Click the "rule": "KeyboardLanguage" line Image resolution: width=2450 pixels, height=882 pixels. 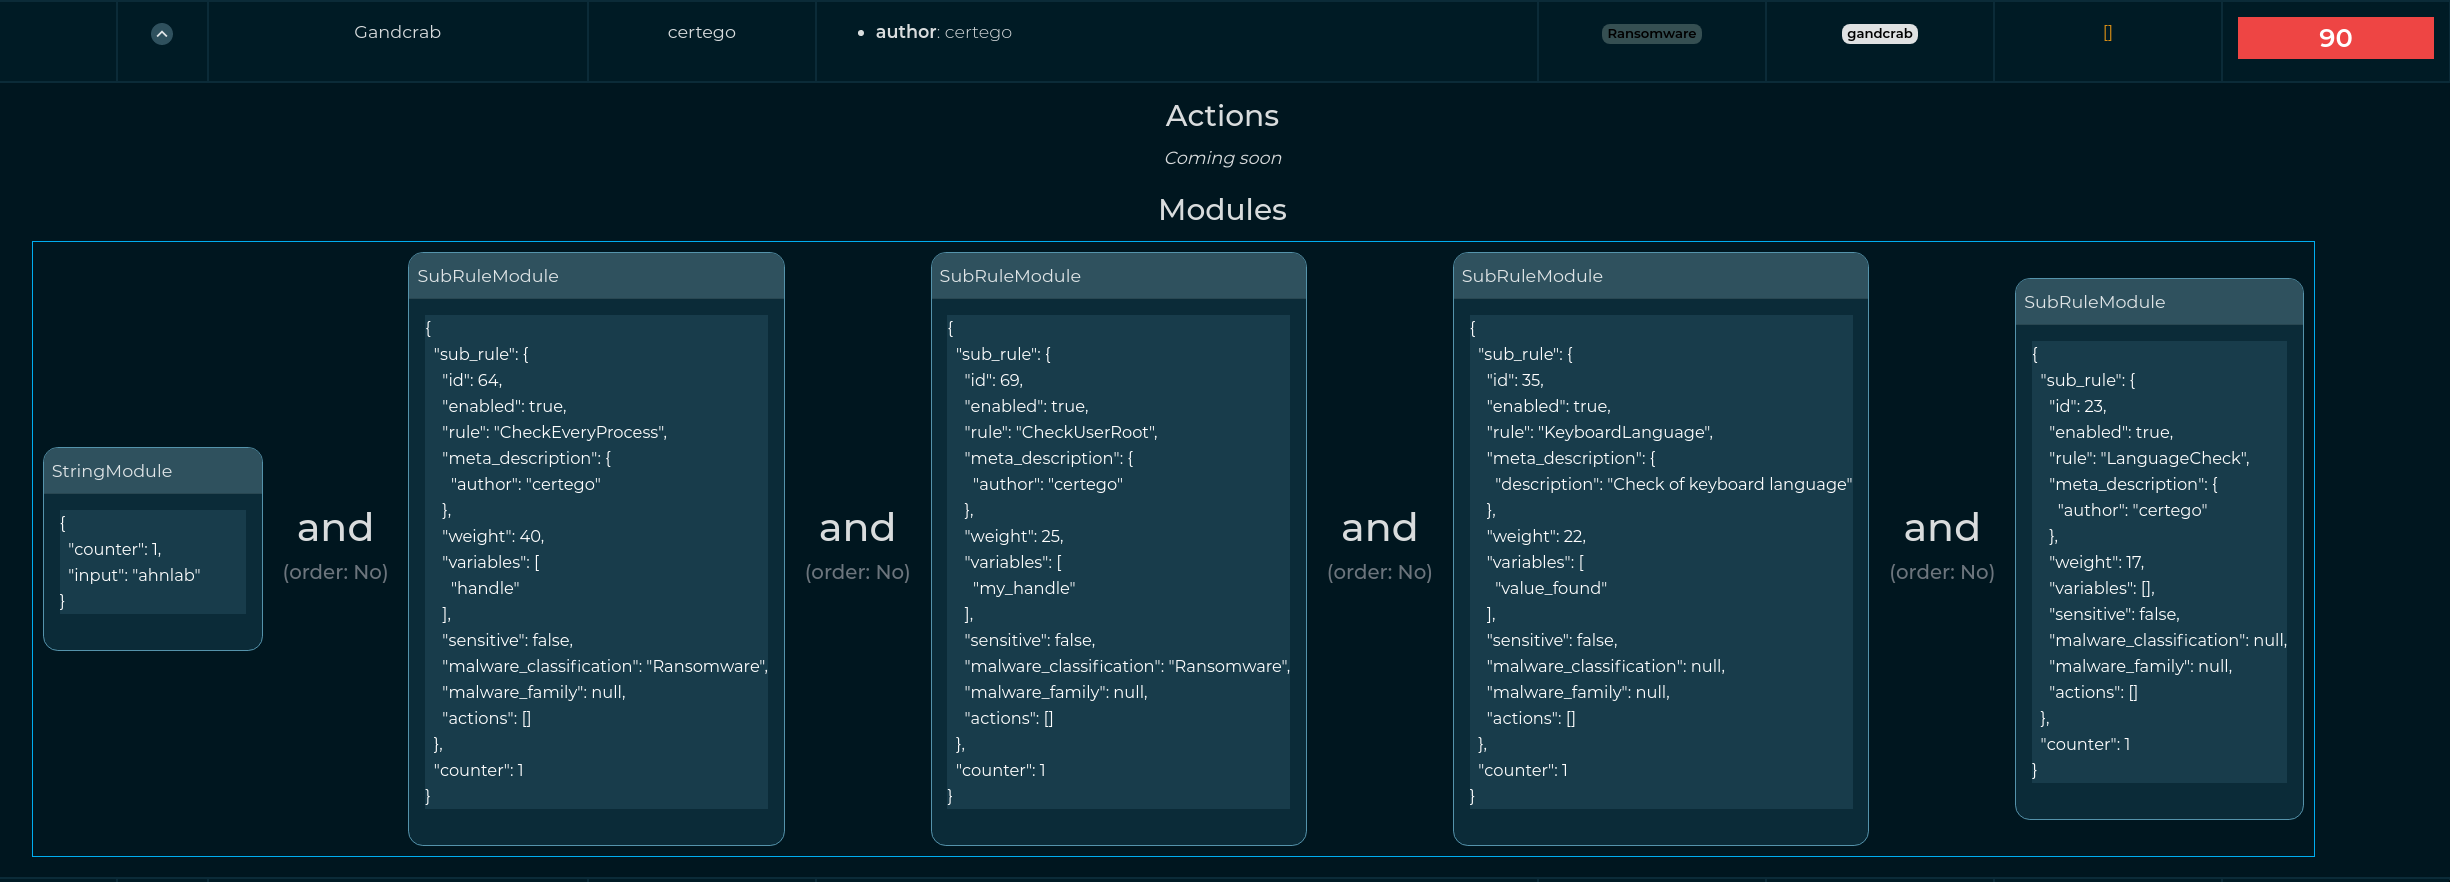pyautogui.click(x=1600, y=432)
